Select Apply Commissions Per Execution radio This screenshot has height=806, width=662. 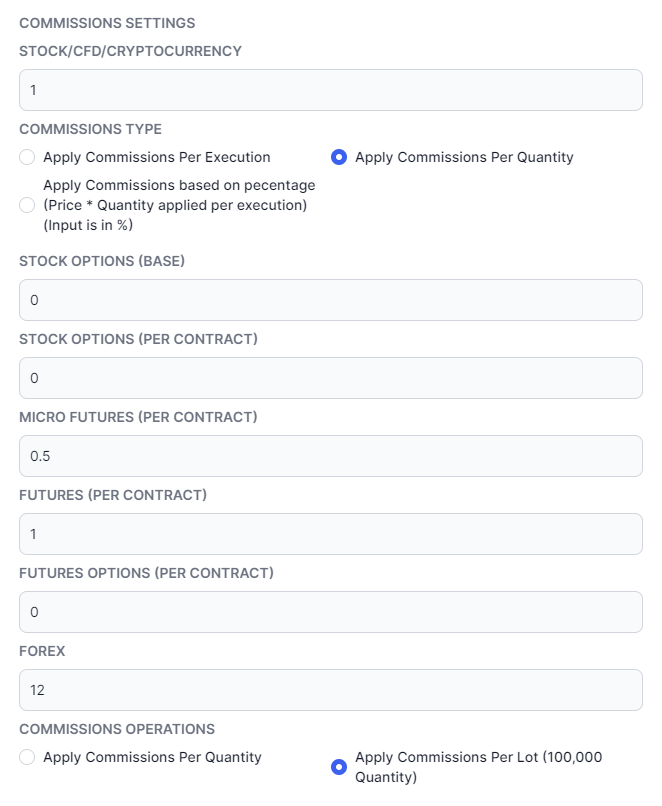coord(27,157)
